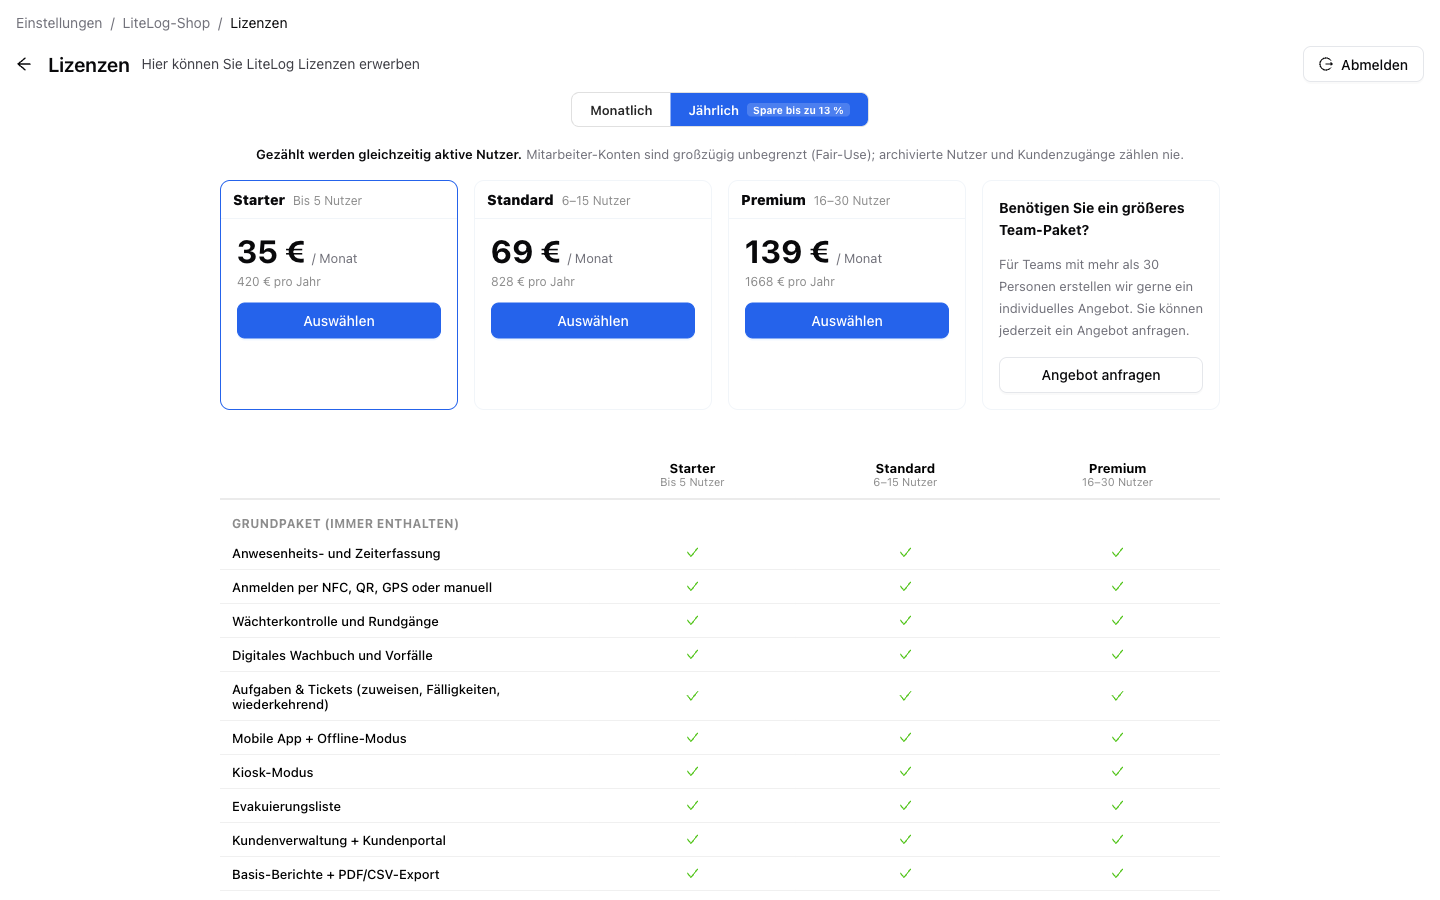Choose the Premium plan with Auswählen
The width and height of the screenshot is (1440, 900).
click(847, 321)
